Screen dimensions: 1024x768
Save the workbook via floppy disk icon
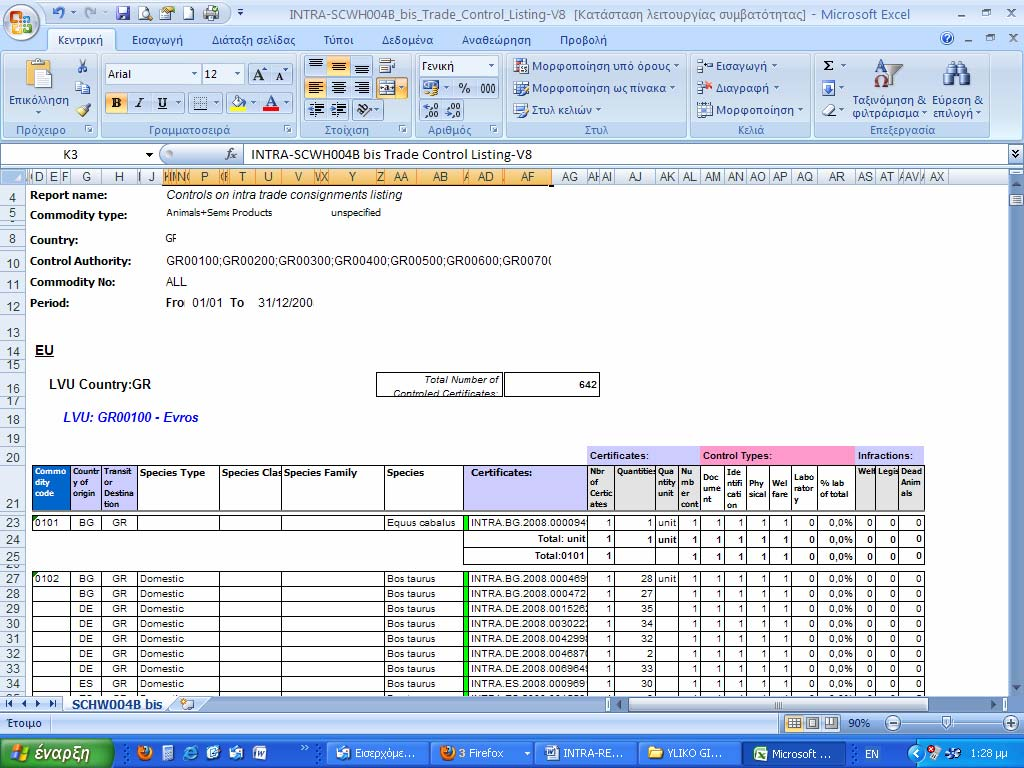tap(123, 12)
